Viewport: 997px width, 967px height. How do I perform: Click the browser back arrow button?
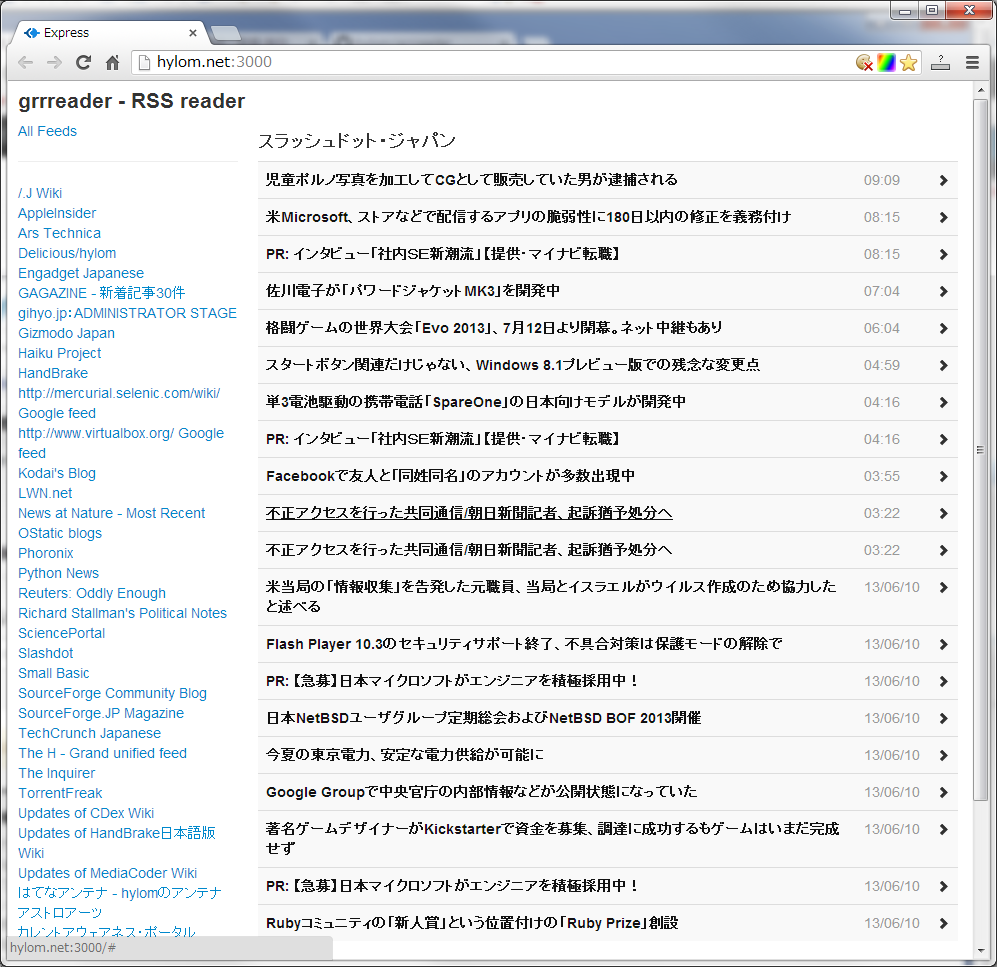pyautogui.click(x=26, y=62)
